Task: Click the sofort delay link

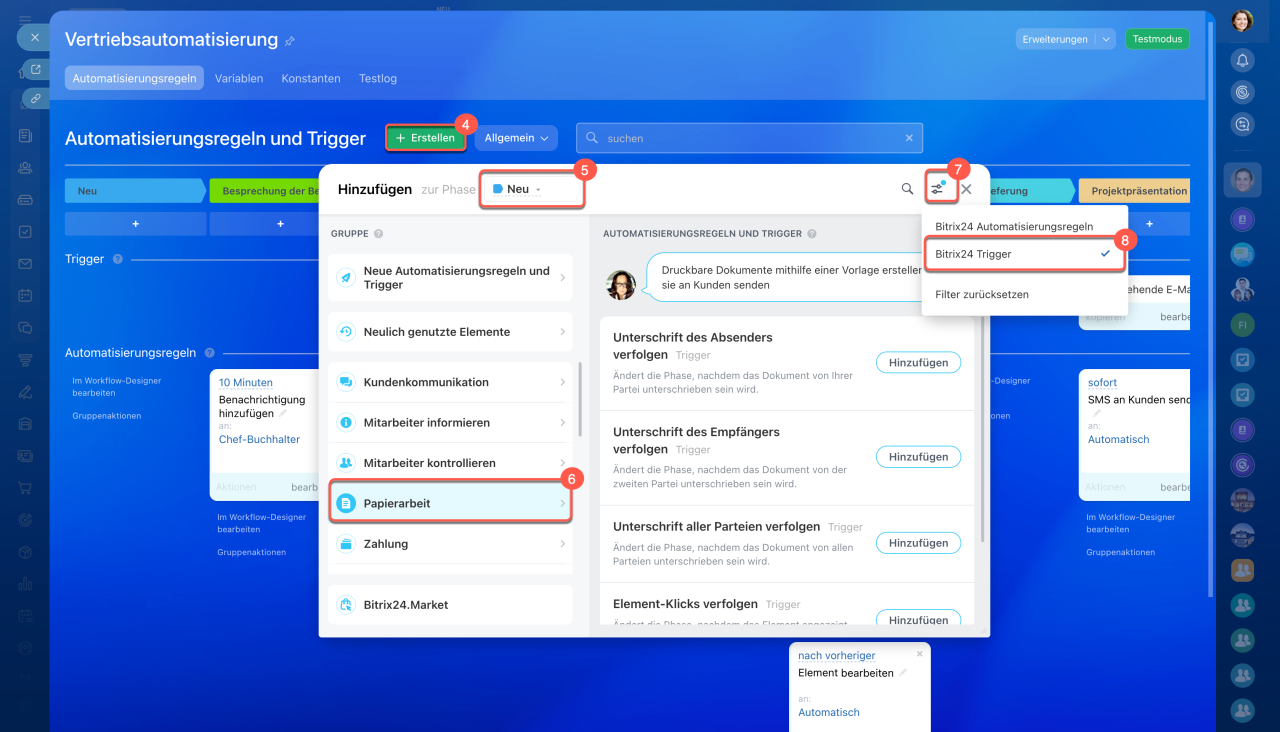Action: 1104,383
